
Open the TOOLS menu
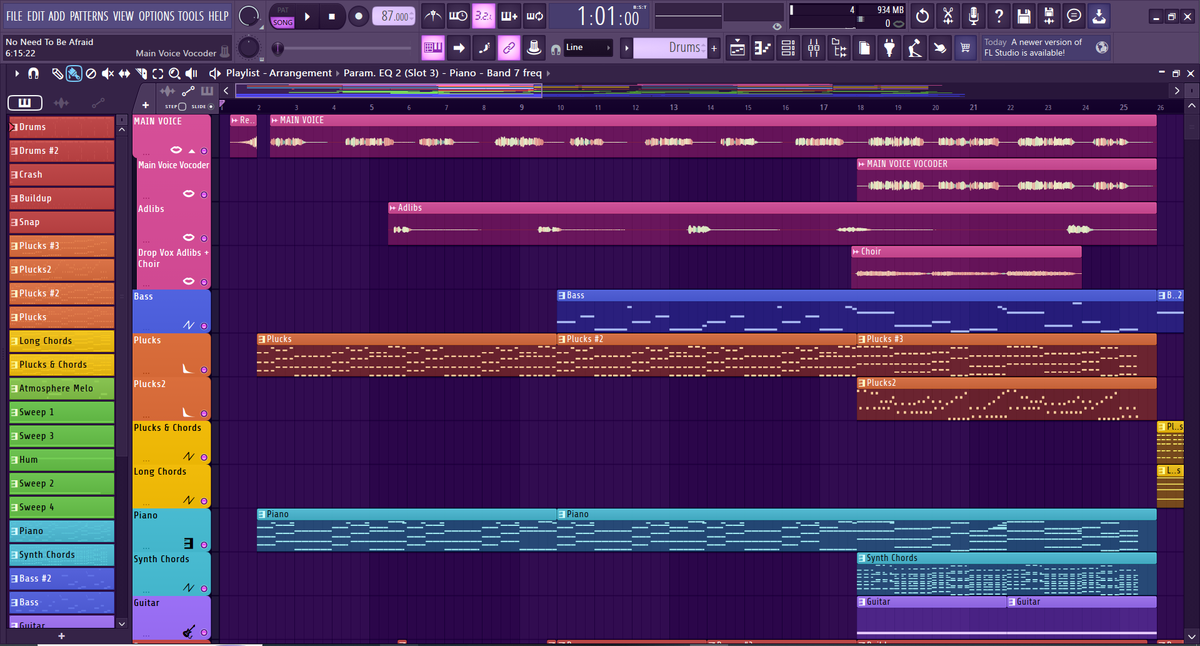(x=191, y=16)
